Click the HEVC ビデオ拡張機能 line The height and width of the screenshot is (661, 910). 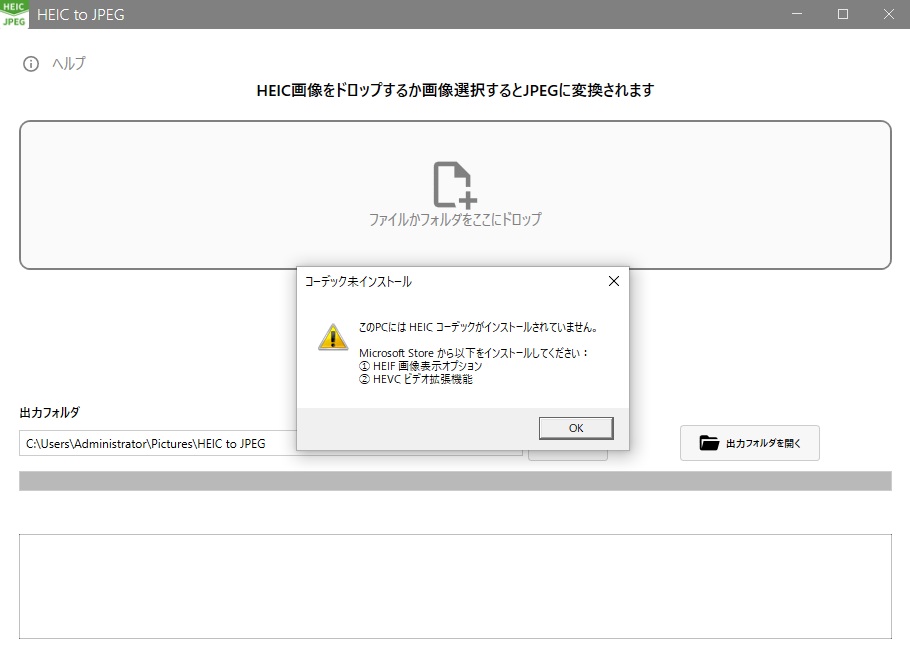[416, 380]
